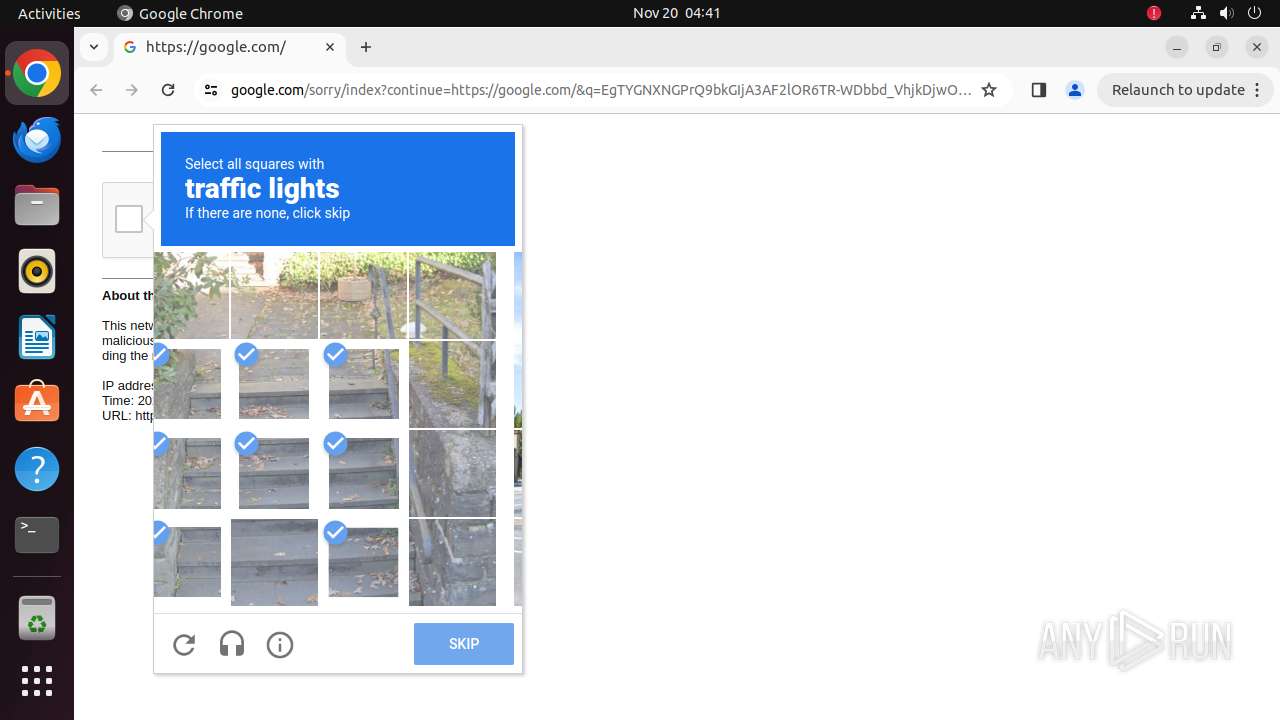Deselect bottom-row first-column stair tile
The width and height of the screenshot is (1280, 720).
click(188, 562)
